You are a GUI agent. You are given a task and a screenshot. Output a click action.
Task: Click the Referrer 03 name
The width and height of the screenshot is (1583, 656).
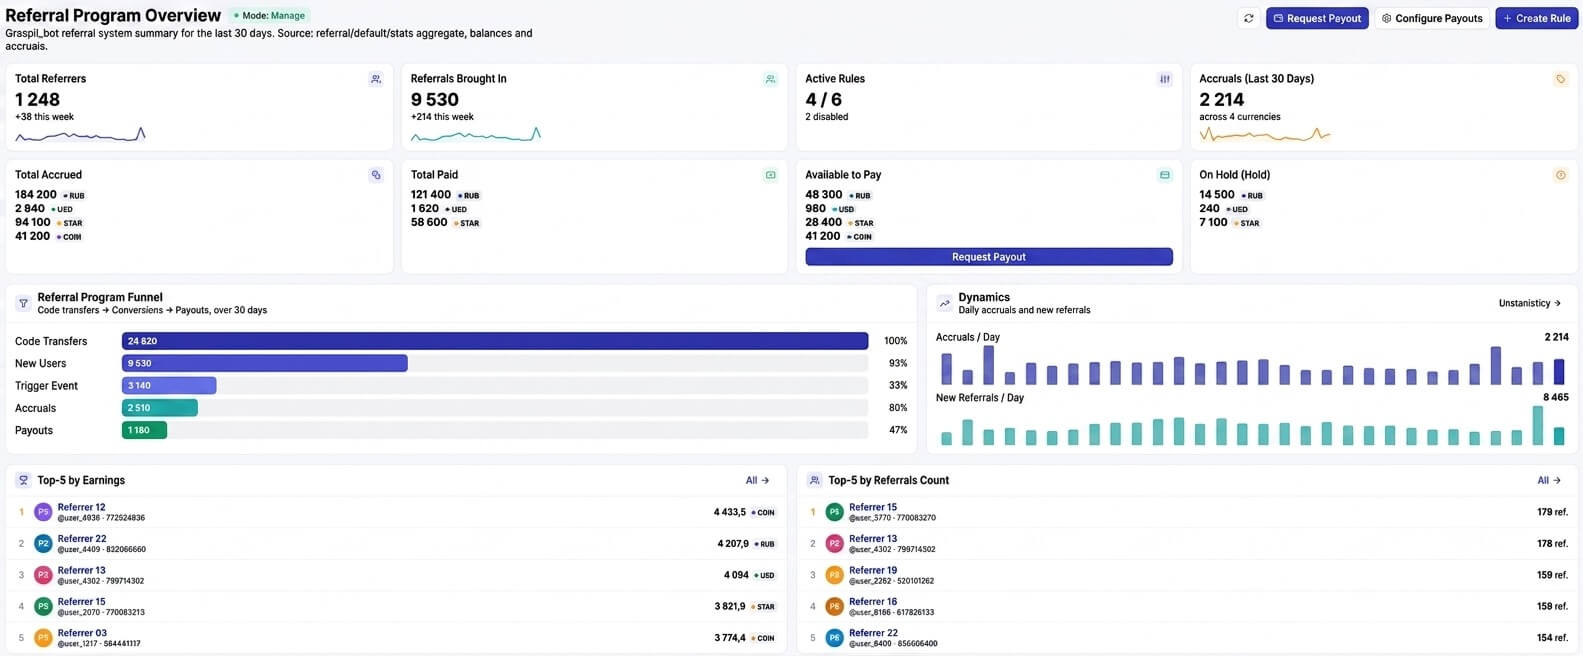[x=82, y=633]
